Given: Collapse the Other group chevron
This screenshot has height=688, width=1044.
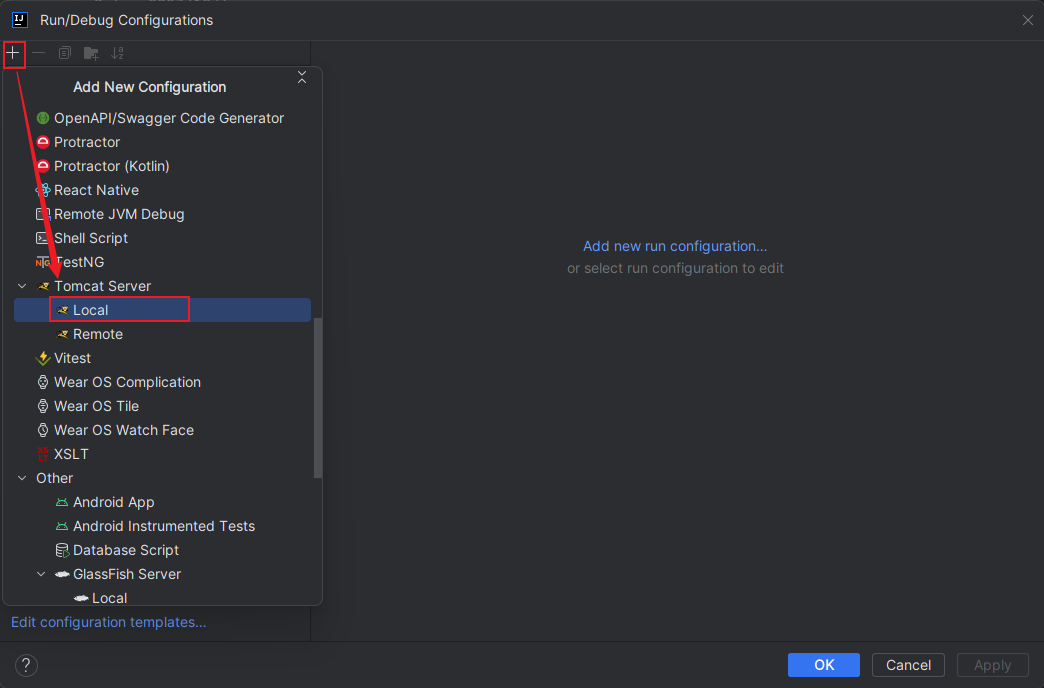Looking at the screenshot, I should click(23, 478).
